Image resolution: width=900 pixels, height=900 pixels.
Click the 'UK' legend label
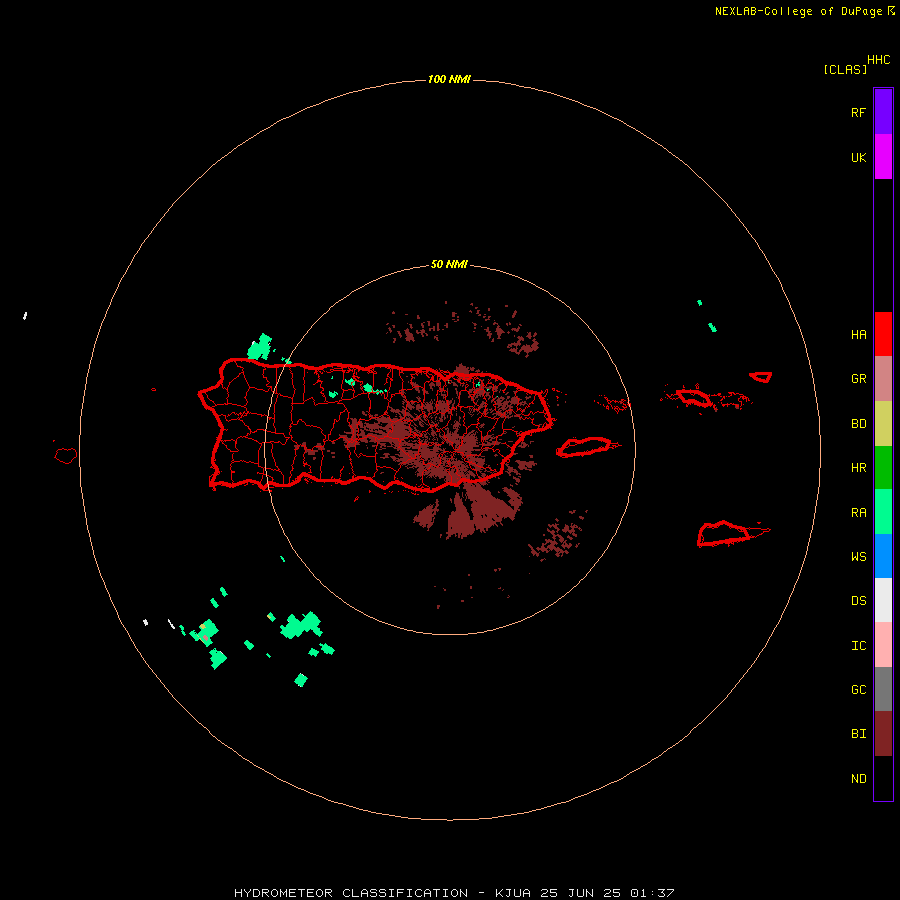pyautogui.click(x=859, y=158)
